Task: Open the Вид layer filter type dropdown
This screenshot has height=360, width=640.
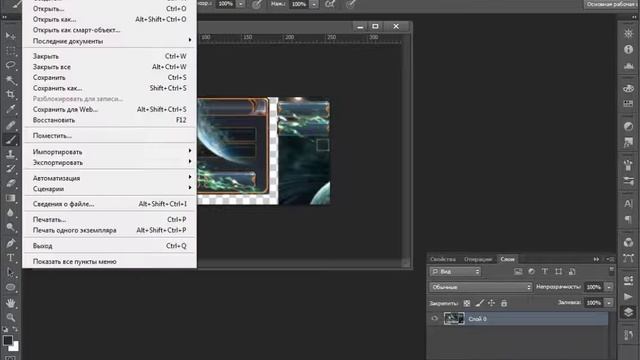Action: click(455, 271)
